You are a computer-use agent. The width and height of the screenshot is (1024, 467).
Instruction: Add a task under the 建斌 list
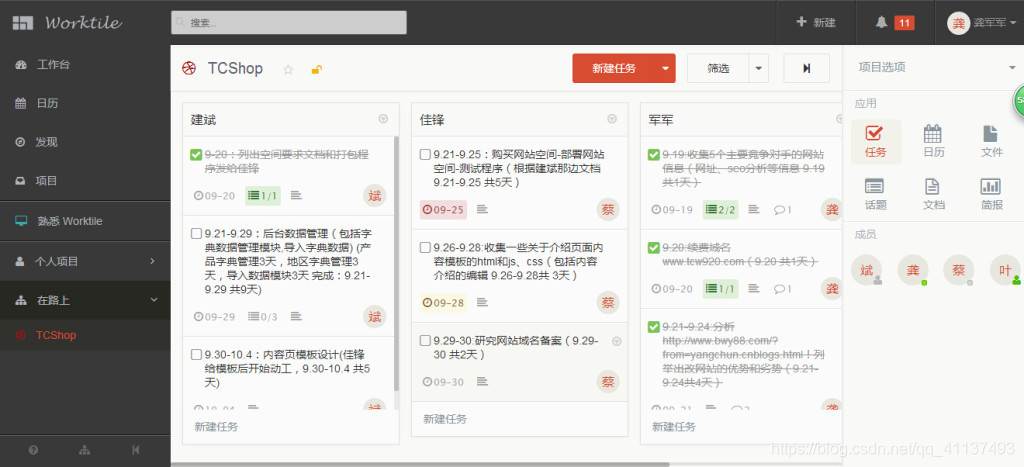coord(217,427)
